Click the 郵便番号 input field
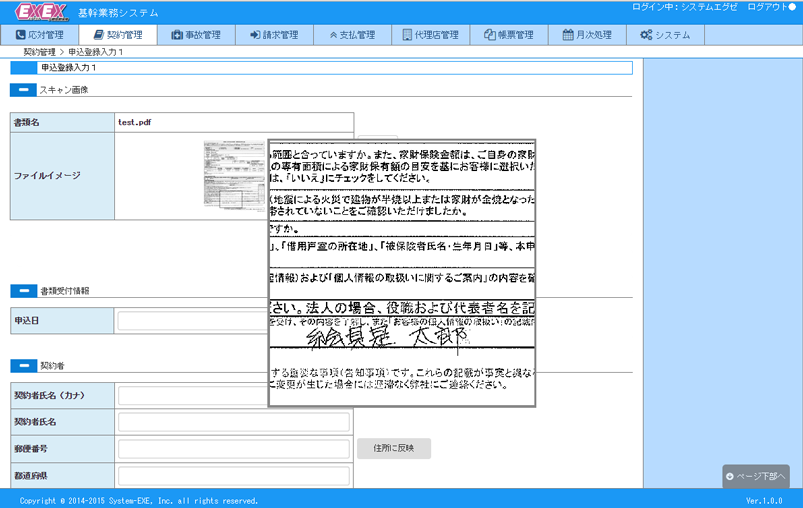The width and height of the screenshot is (803, 508). 233,448
